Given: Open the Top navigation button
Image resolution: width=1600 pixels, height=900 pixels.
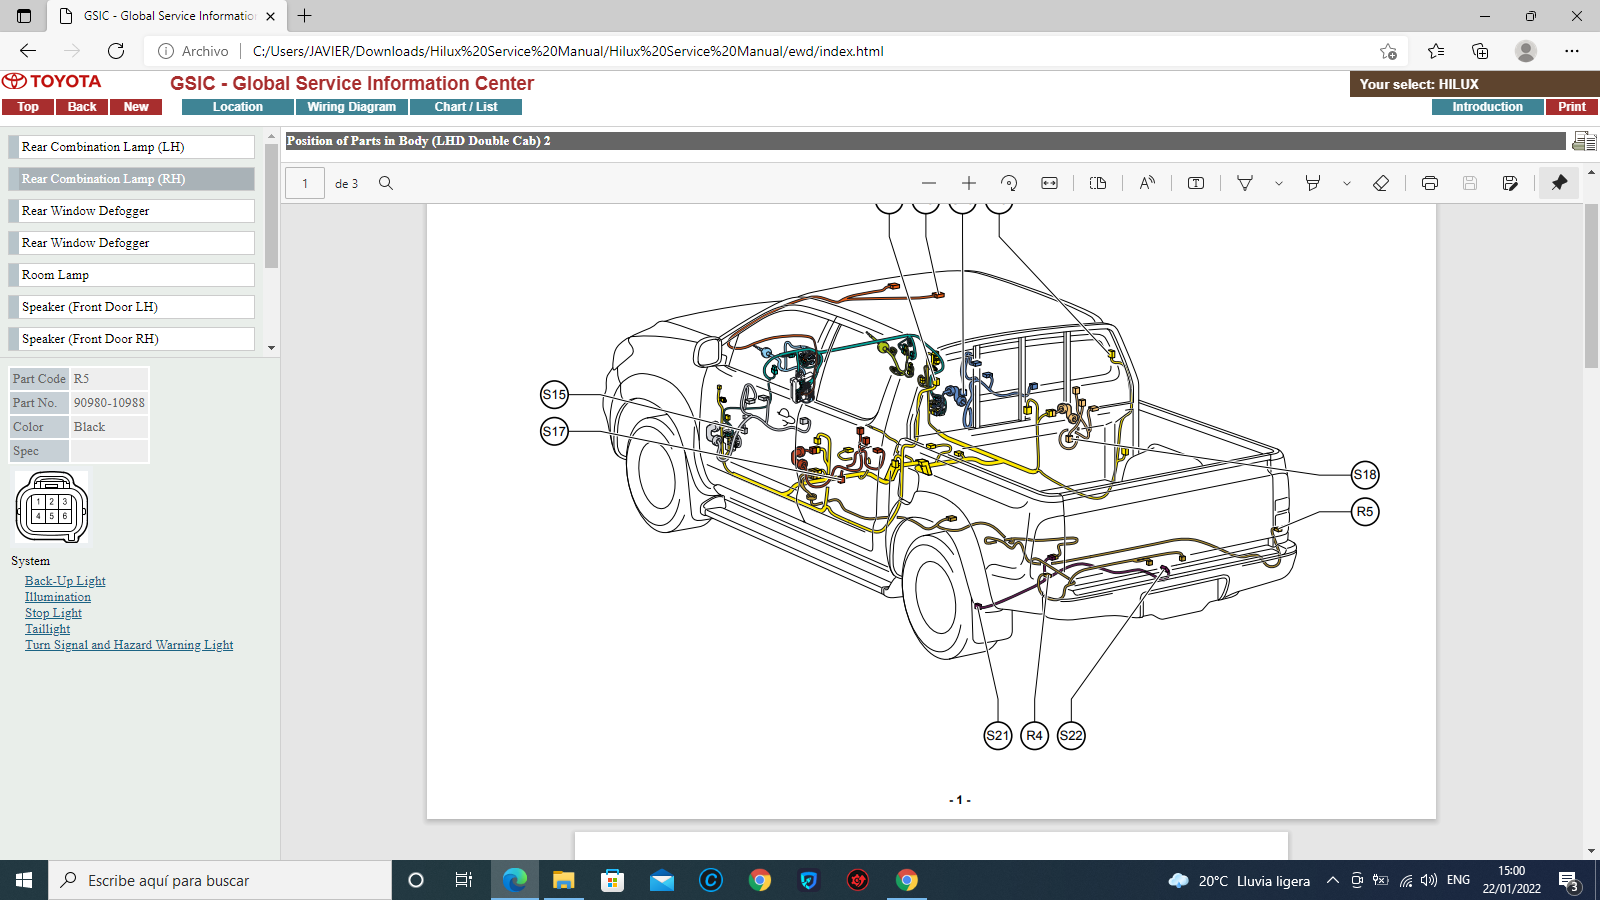Looking at the screenshot, I should pyautogui.click(x=28, y=107).
